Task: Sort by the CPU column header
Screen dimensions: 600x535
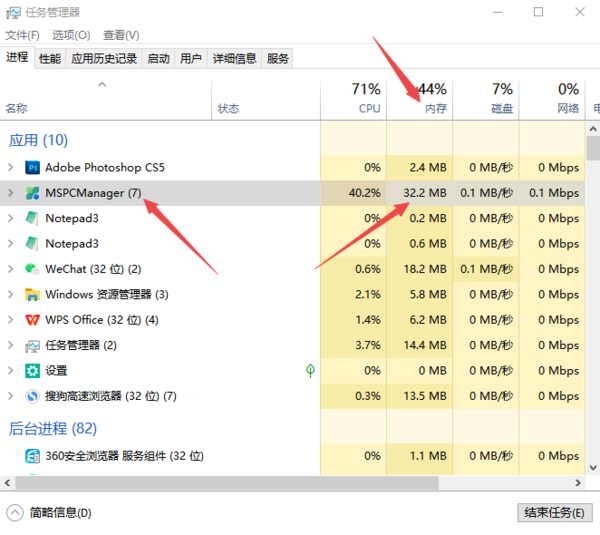Action: (x=354, y=100)
